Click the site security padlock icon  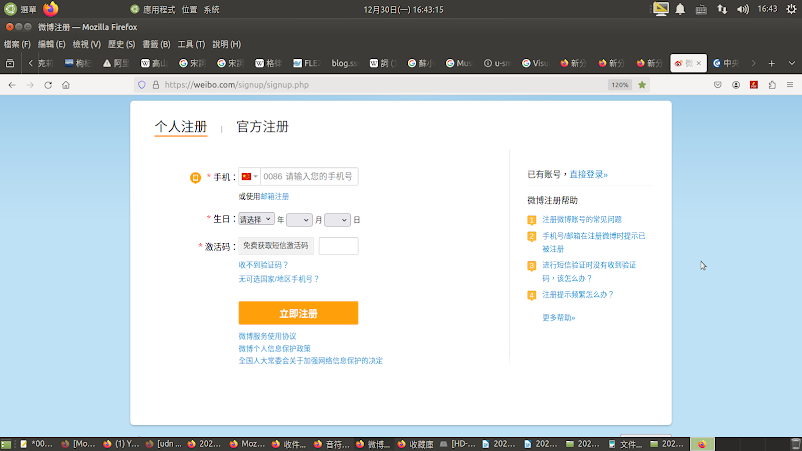pos(156,85)
